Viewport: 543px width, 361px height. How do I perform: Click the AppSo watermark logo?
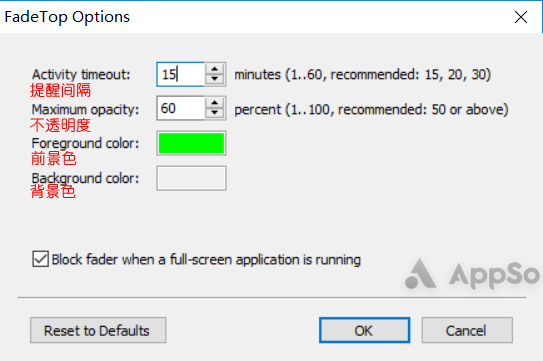(472, 274)
